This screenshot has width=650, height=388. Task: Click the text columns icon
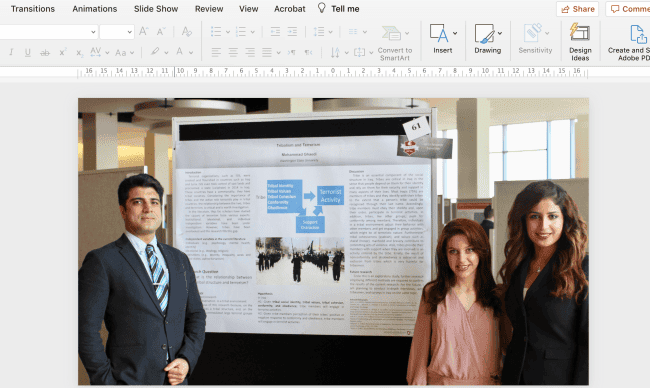click(x=353, y=32)
